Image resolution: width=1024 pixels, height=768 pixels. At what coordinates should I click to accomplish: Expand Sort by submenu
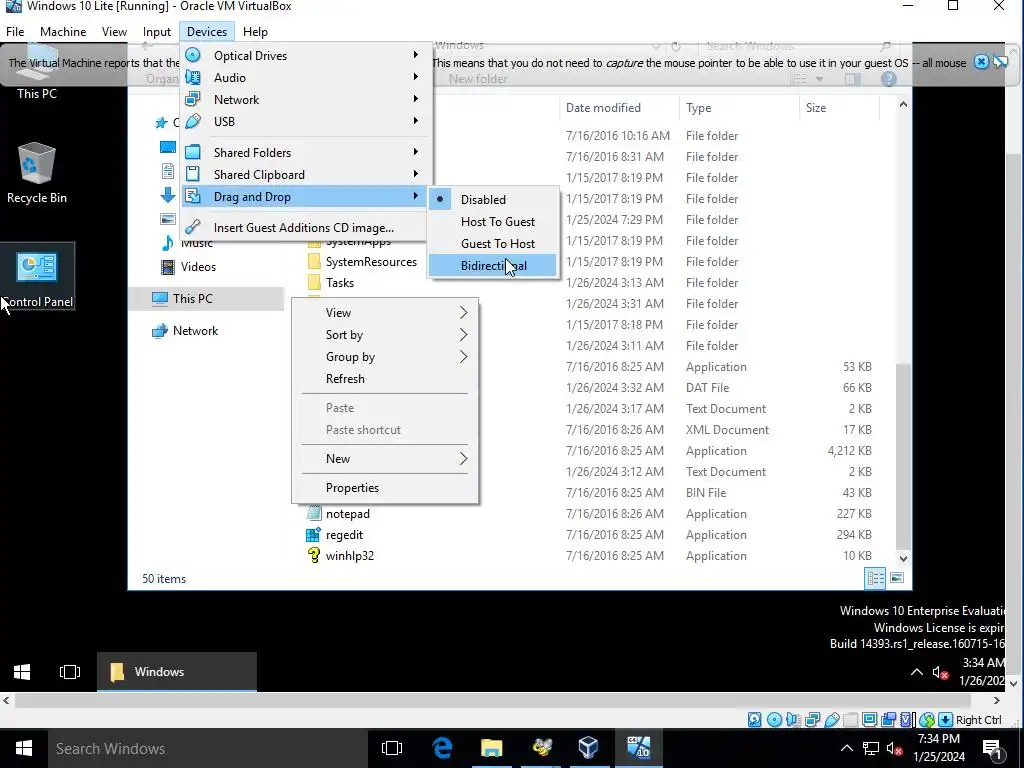pos(385,335)
